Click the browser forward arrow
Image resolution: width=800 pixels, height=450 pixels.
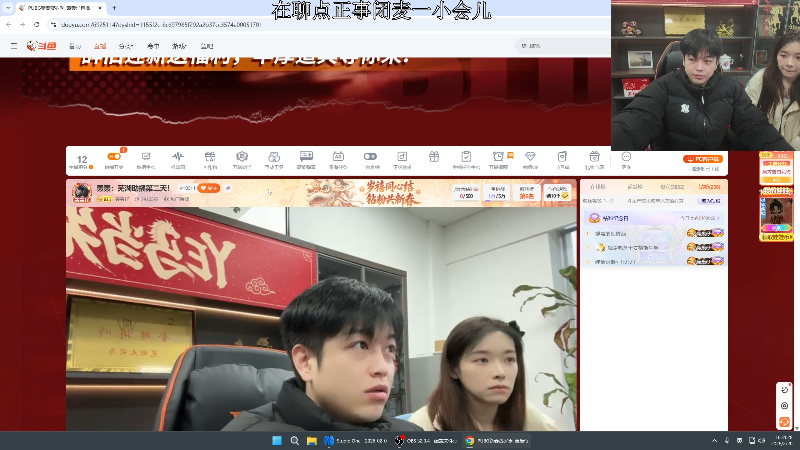[x=22, y=24]
